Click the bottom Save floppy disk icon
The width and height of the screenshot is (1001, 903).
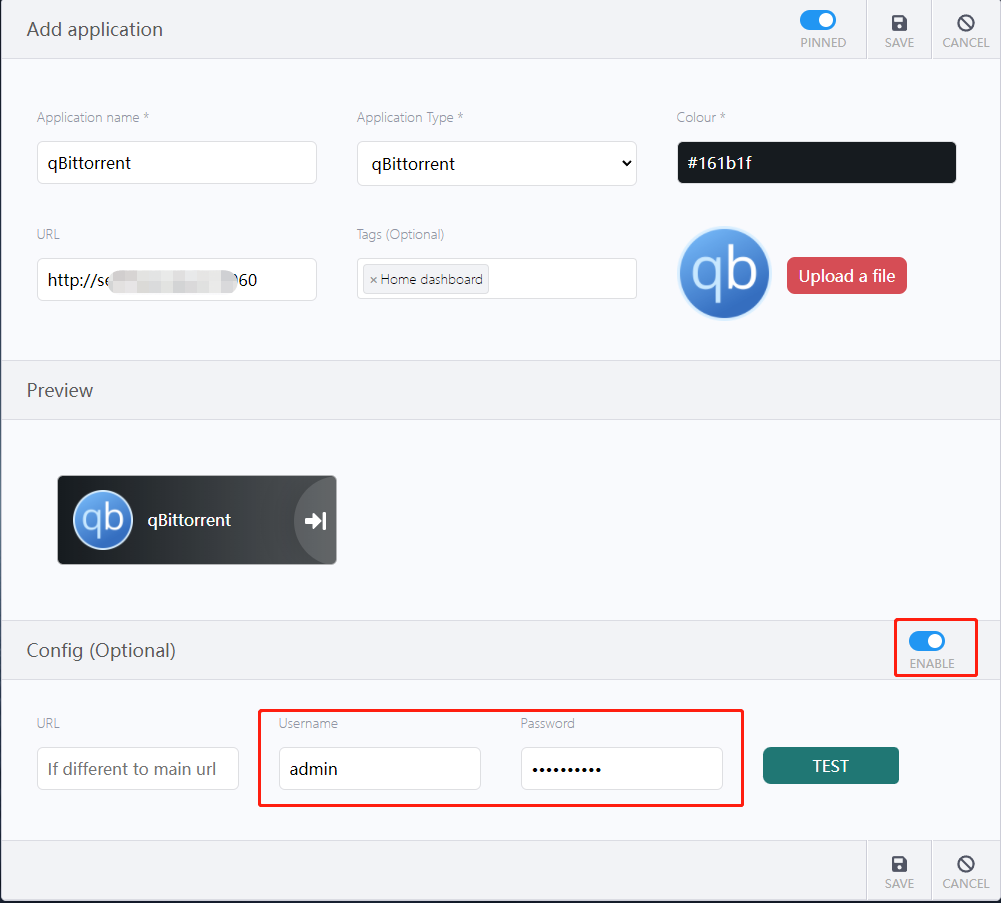pyautogui.click(x=899, y=864)
